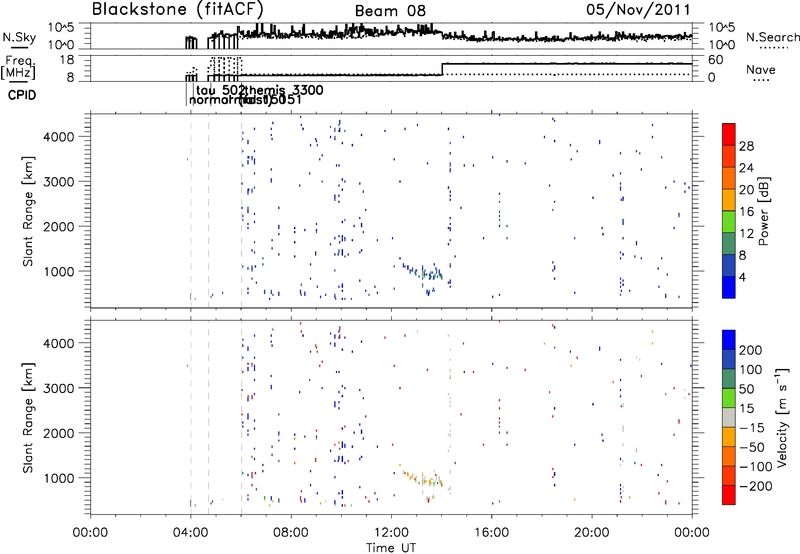Click the '12:00' time tick label
Image resolution: width=800 pixels, height=554 pixels.
coord(391,533)
